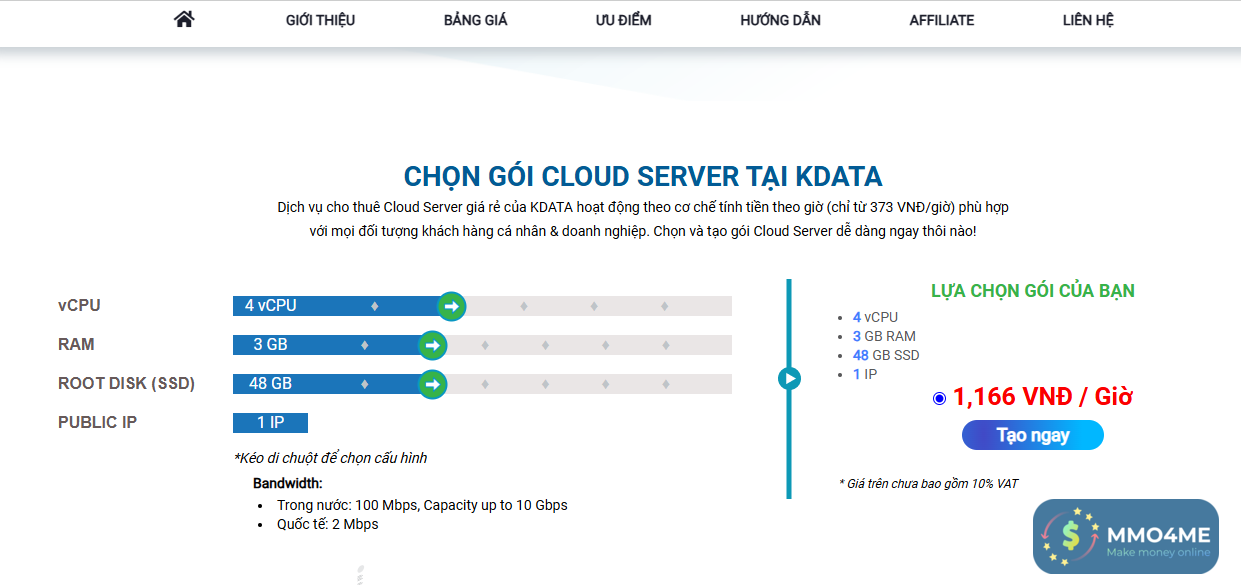The width and height of the screenshot is (1241, 585).
Task: Open the LIÊN HỆ menu item
Action: pos(1088,20)
